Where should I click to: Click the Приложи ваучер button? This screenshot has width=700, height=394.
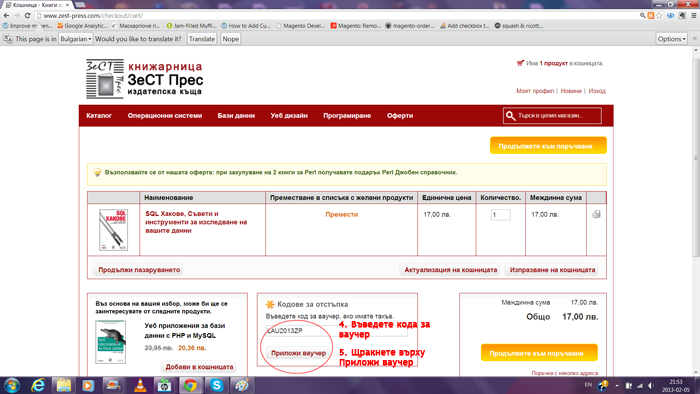298,353
